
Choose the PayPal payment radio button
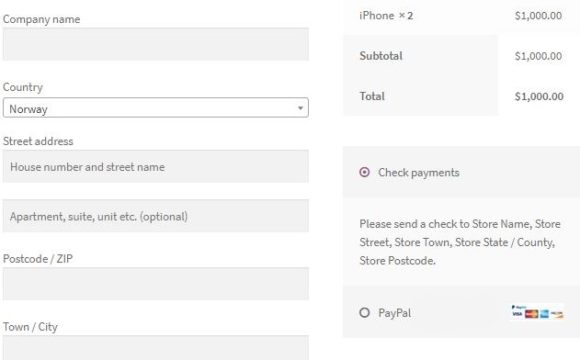coord(364,313)
